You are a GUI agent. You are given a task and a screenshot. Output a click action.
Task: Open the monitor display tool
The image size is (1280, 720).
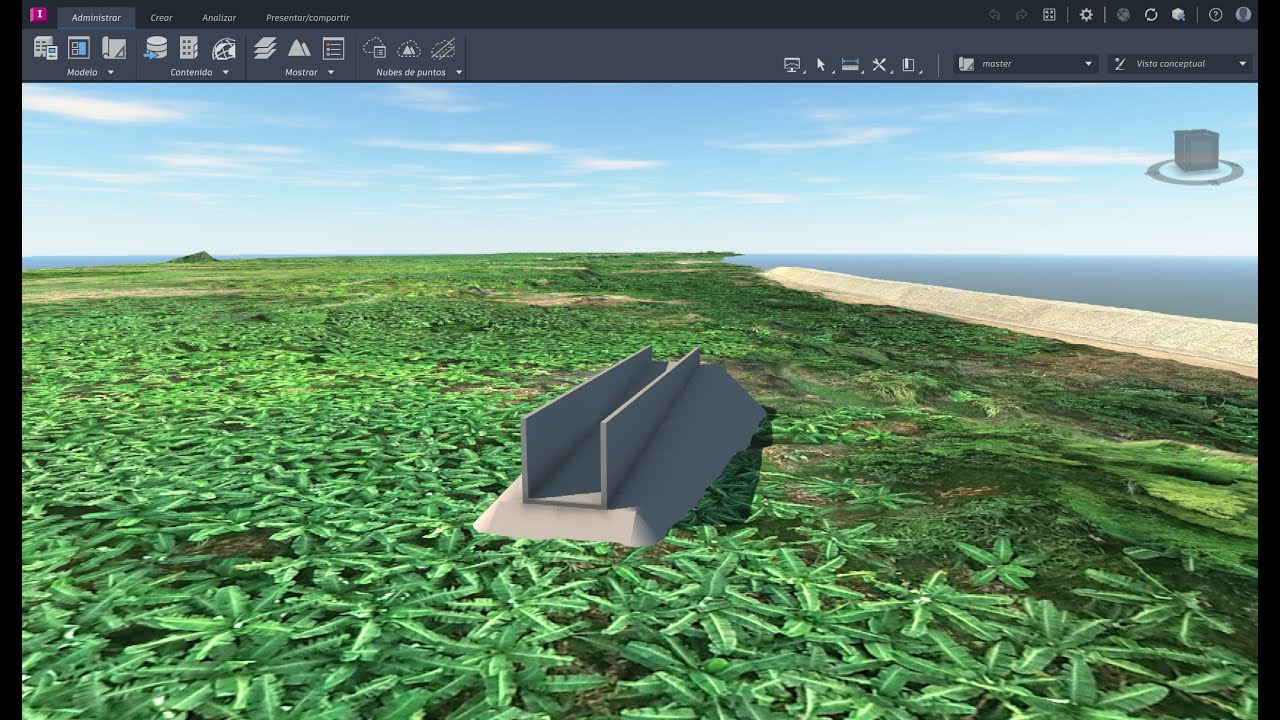click(x=793, y=65)
